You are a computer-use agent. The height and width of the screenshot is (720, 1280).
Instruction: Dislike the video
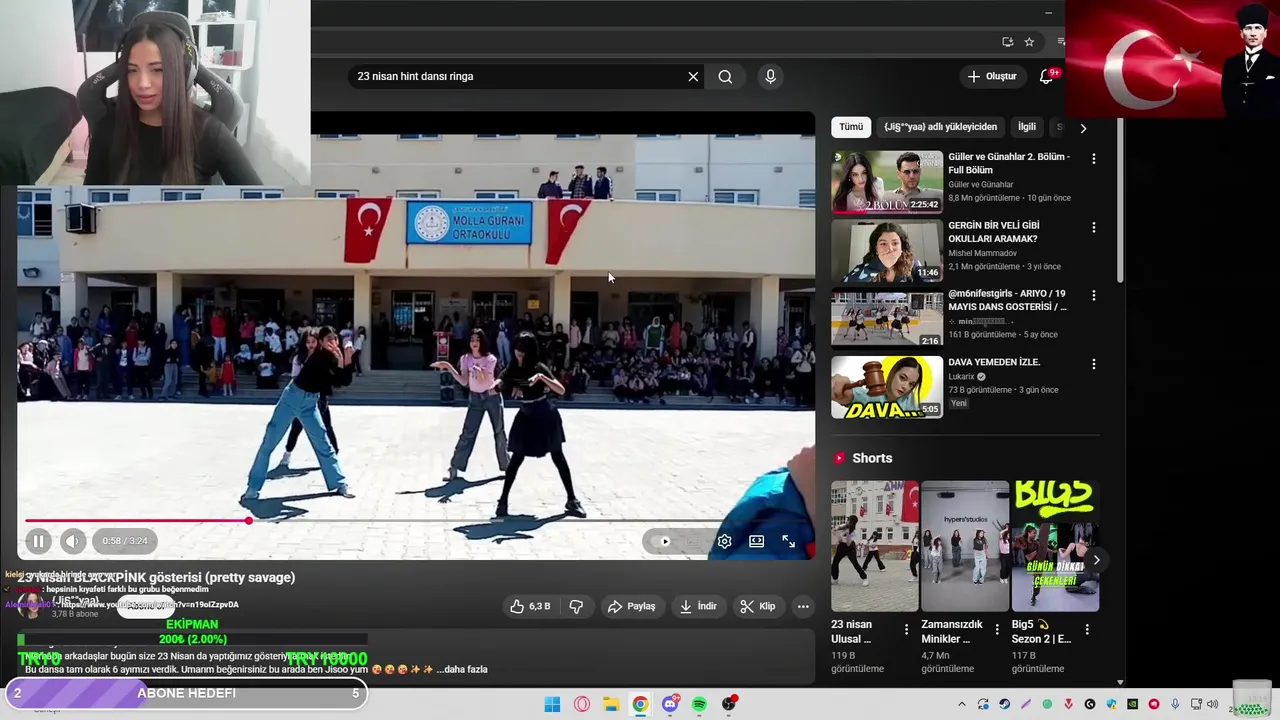tap(576, 606)
